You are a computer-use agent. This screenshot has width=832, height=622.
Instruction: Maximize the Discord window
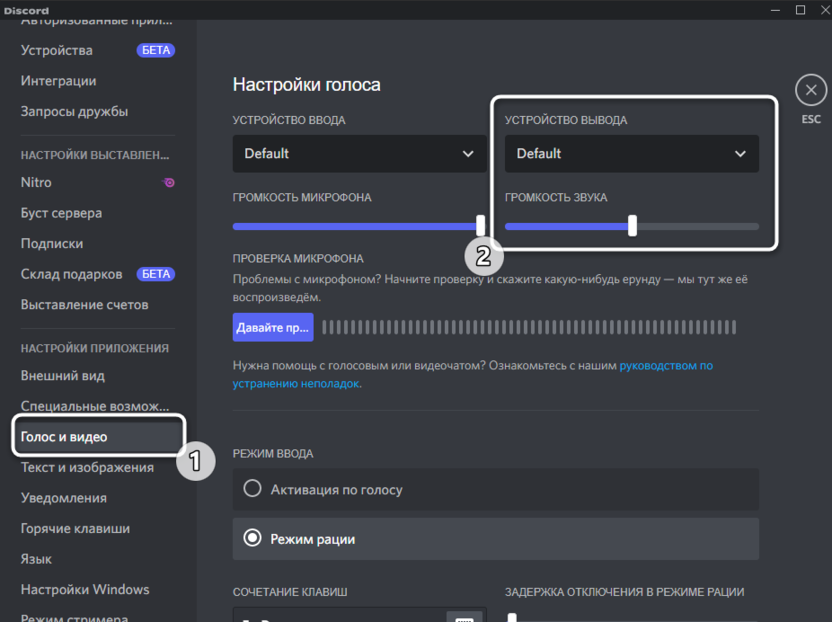click(800, 10)
